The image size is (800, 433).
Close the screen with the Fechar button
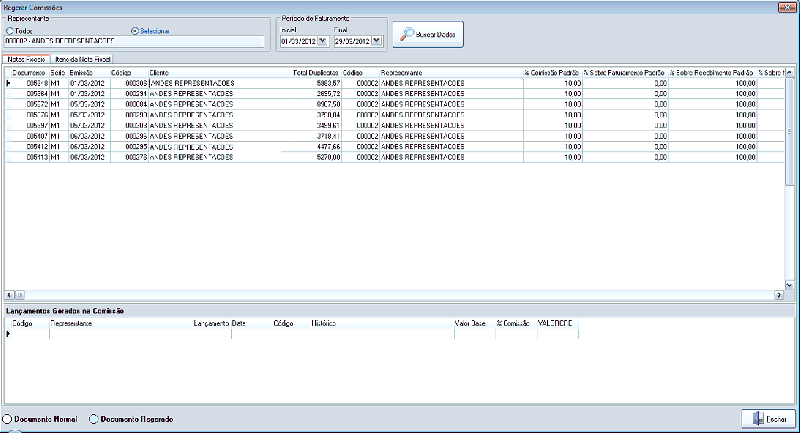tap(768, 419)
